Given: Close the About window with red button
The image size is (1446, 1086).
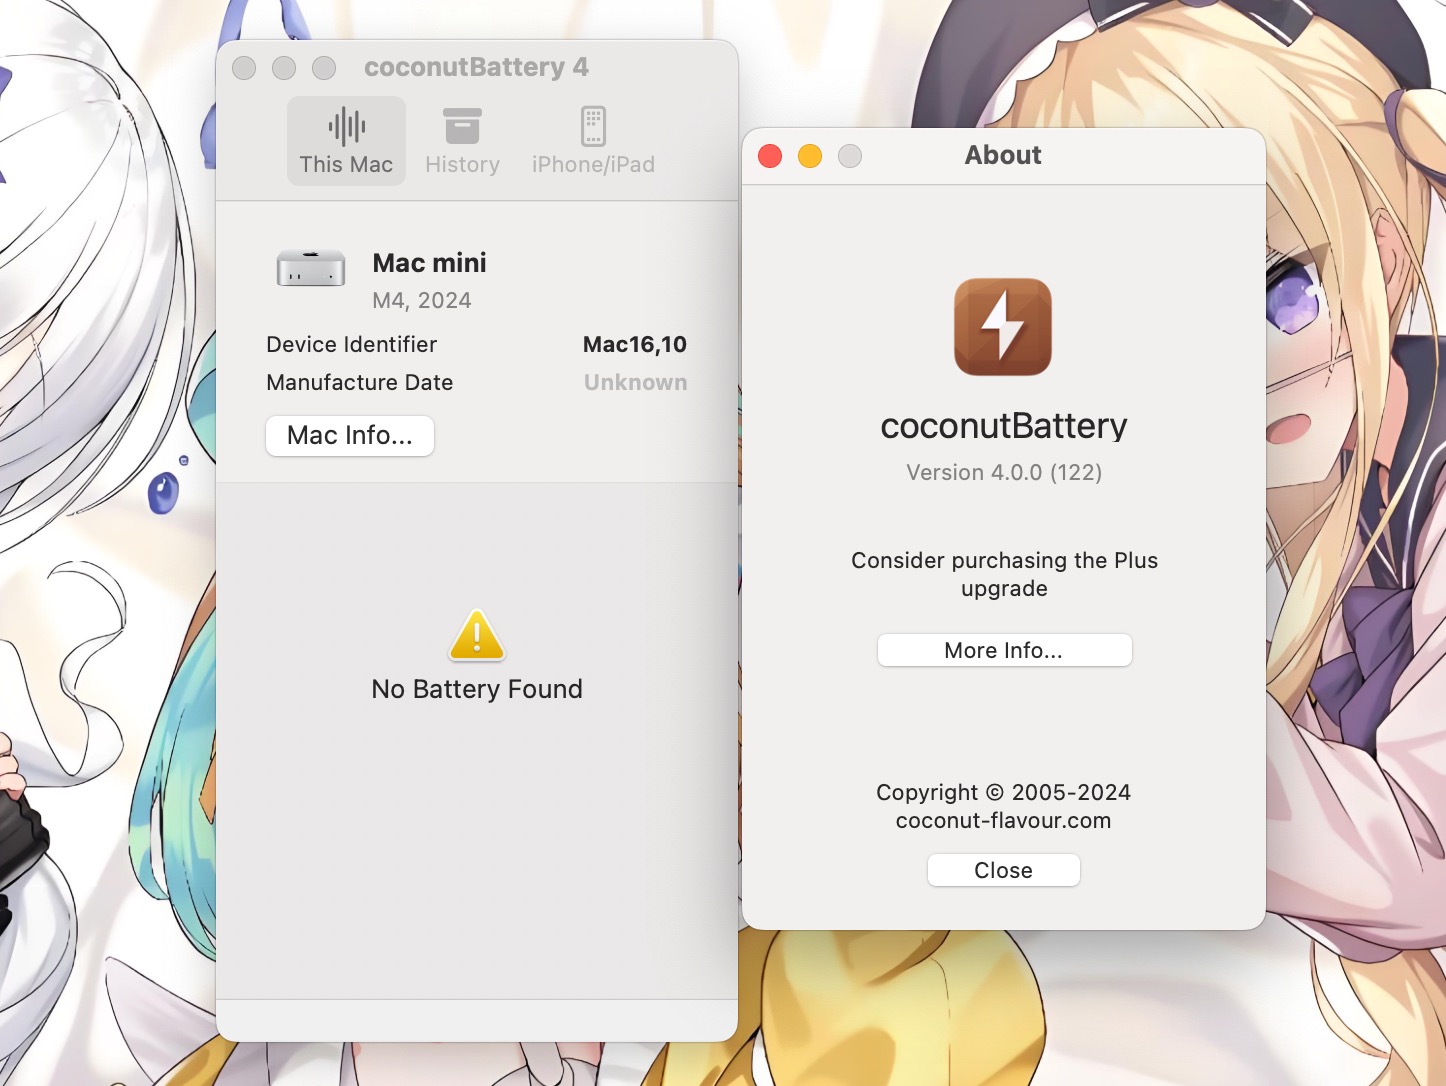Looking at the screenshot, I should 770,156.
